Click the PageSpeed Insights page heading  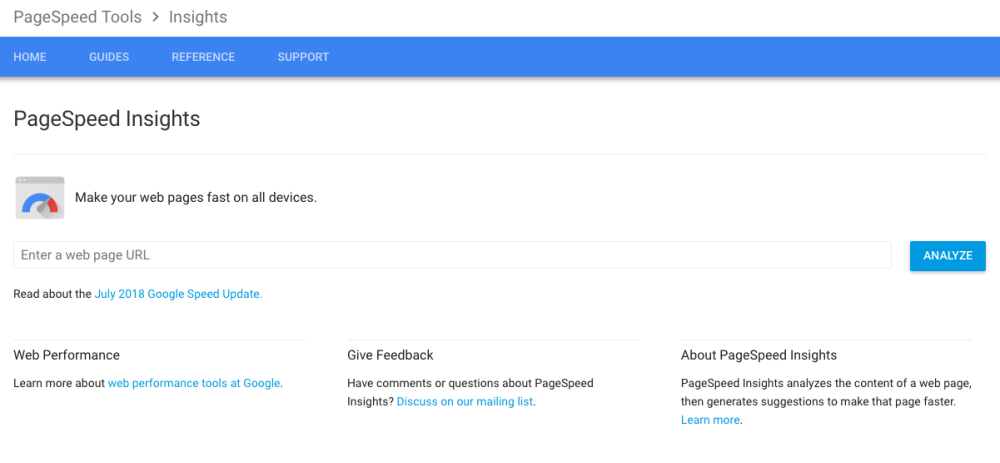(107, 119)
